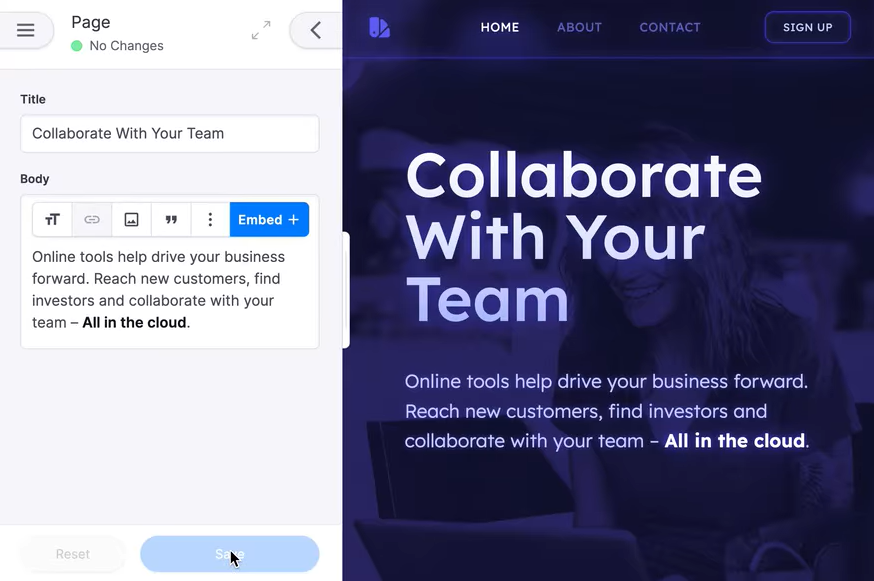Save the page changes
The width and height of the screenshot is (874, 581).
point(230,554)
